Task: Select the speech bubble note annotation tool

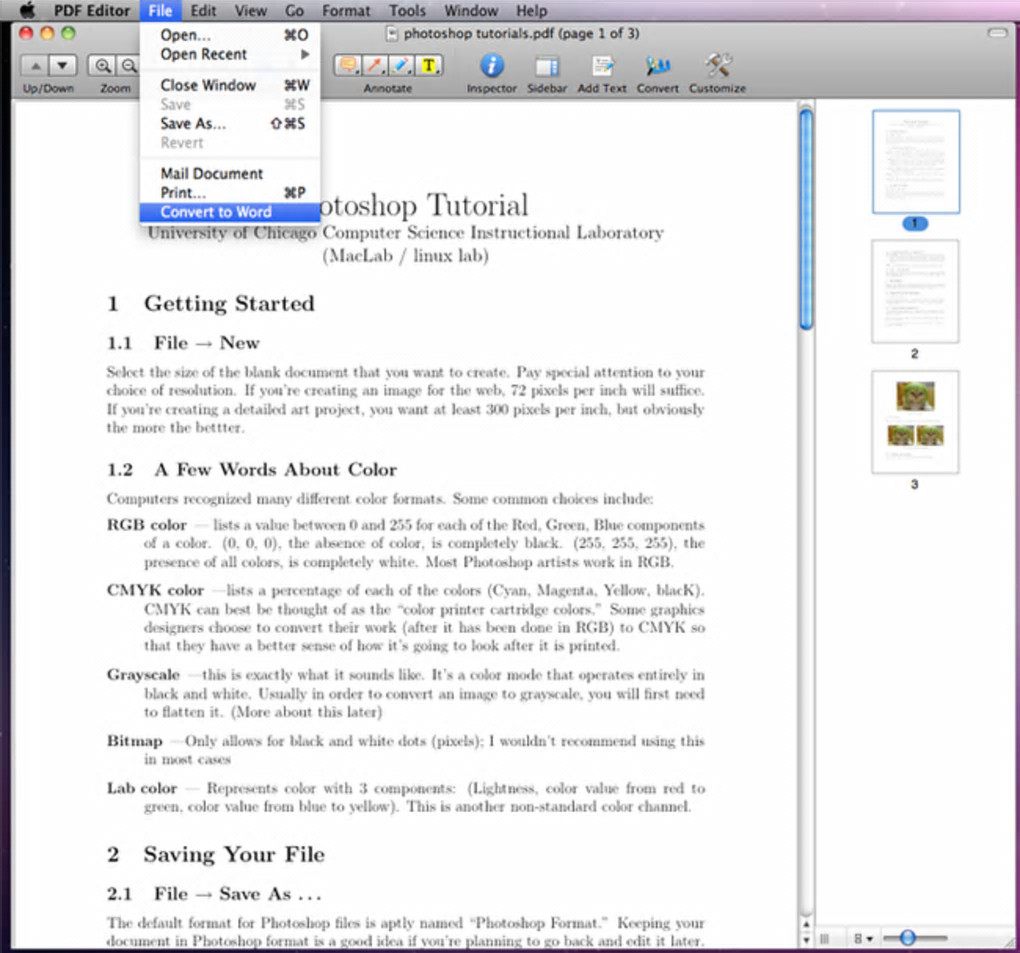Action: (348, 65)
